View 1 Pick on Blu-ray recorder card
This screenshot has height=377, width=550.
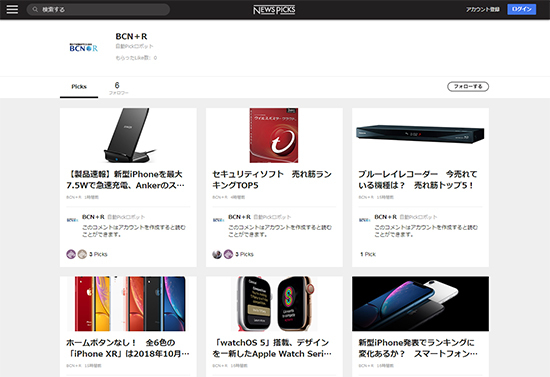[x=368, y=254]
